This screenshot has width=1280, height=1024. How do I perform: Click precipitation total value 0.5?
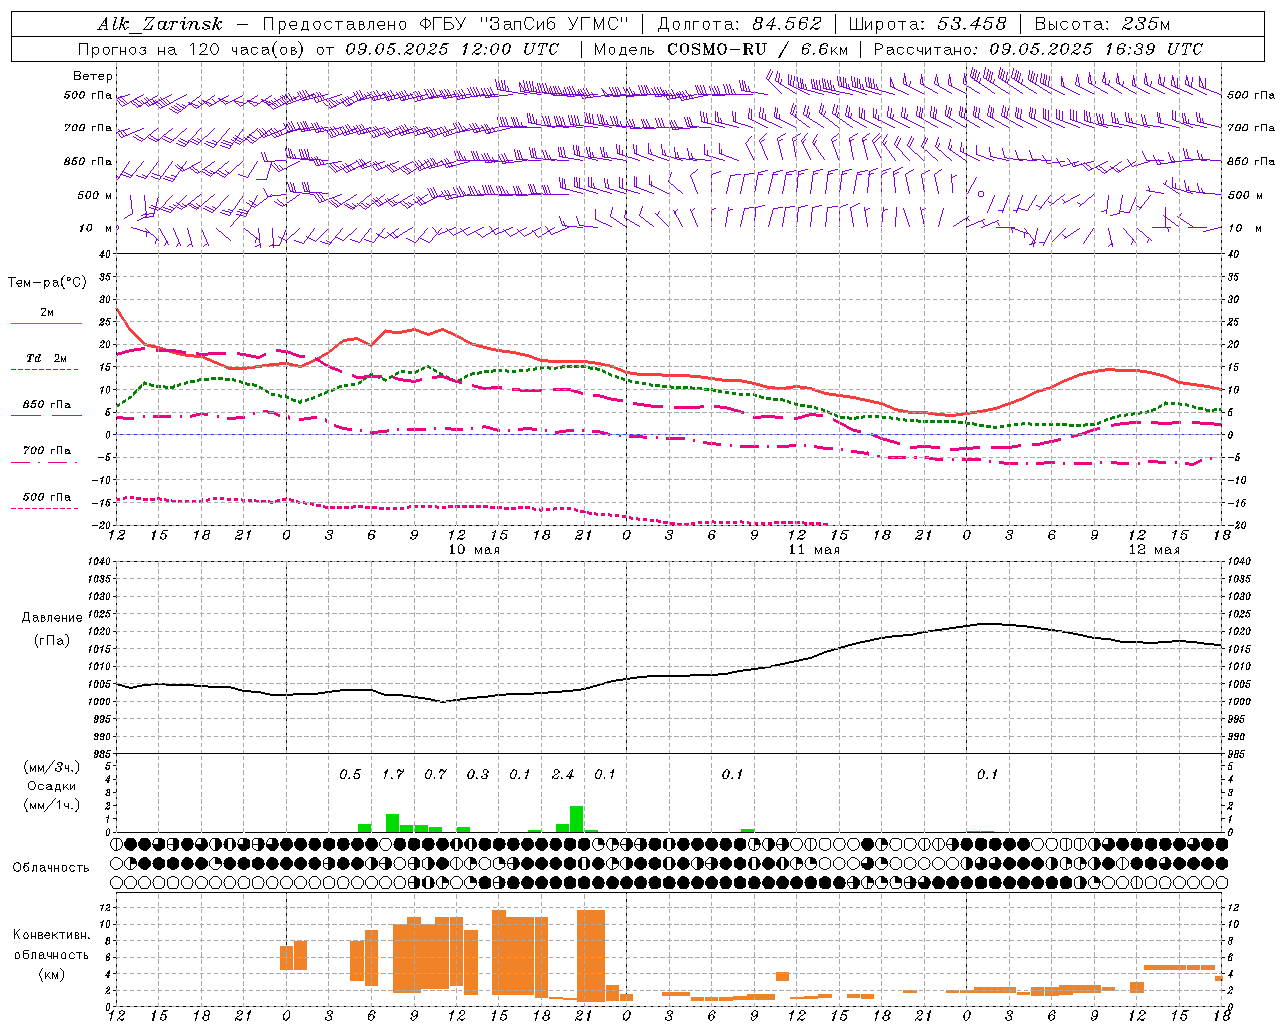pos(350,775)
